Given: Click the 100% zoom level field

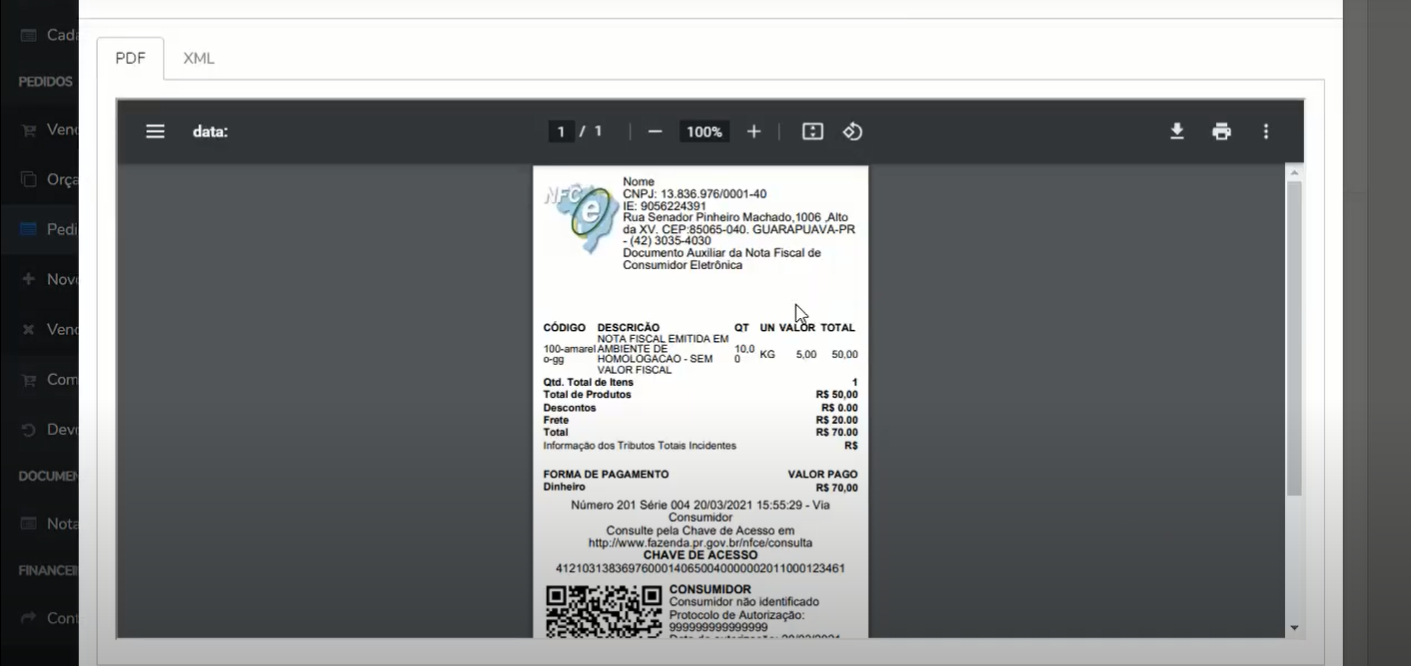Looking at the screenshot, I should point(704,131).
